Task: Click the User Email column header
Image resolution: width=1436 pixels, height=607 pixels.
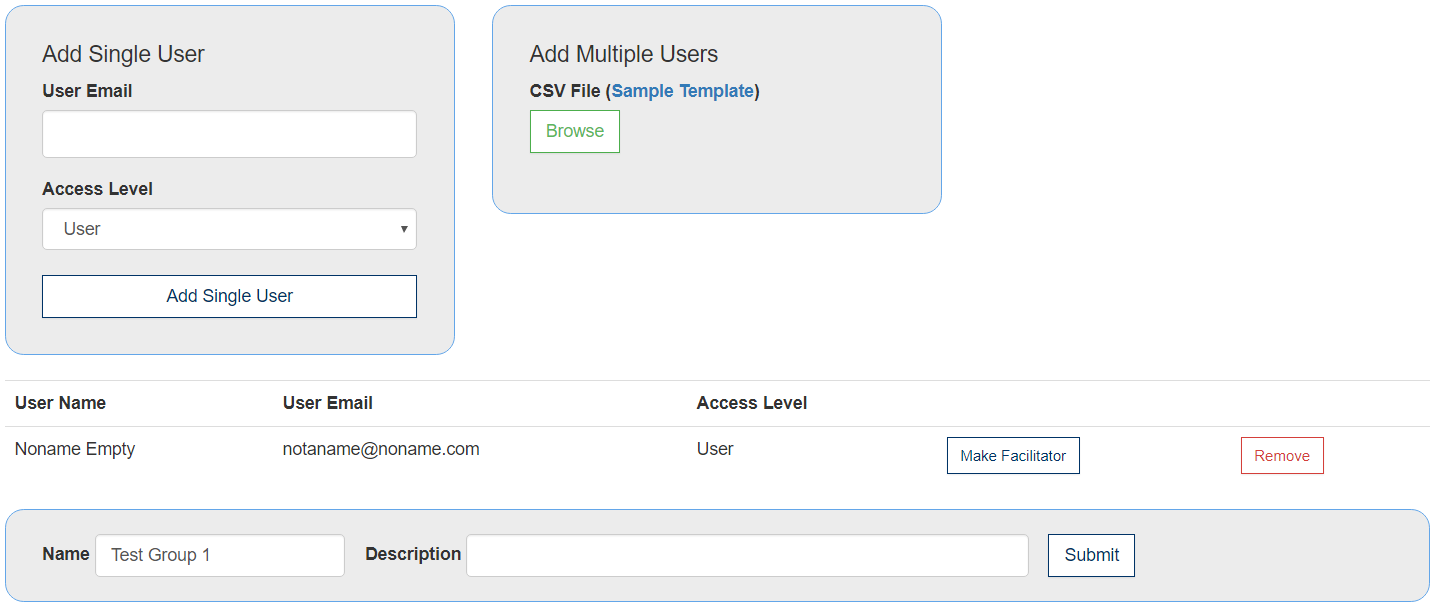Action: coord(328,403)
